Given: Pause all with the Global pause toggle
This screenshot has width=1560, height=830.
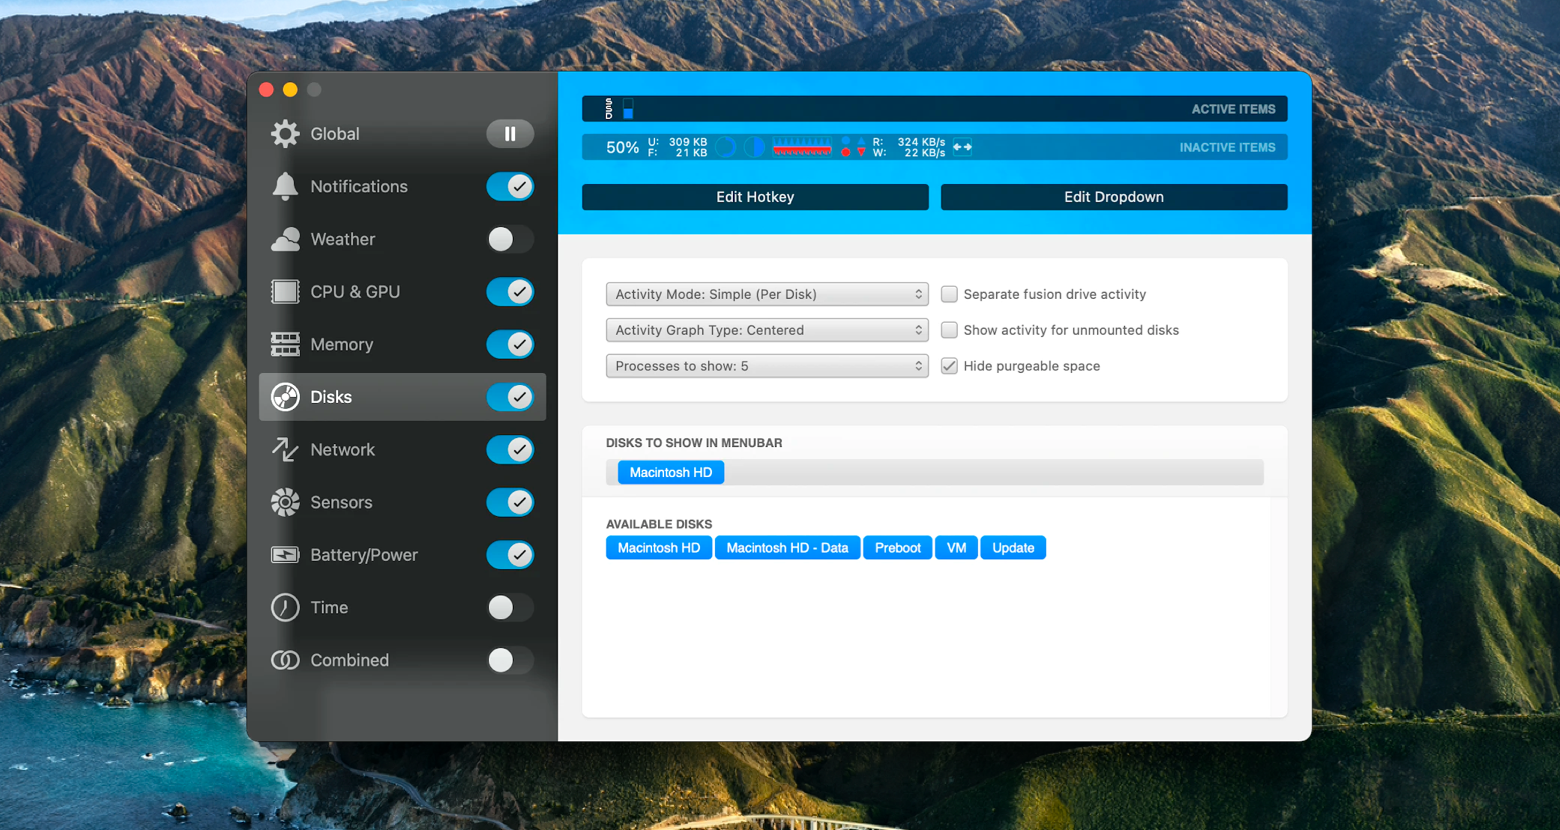Looking at the screenshot, I should point(510,134).
